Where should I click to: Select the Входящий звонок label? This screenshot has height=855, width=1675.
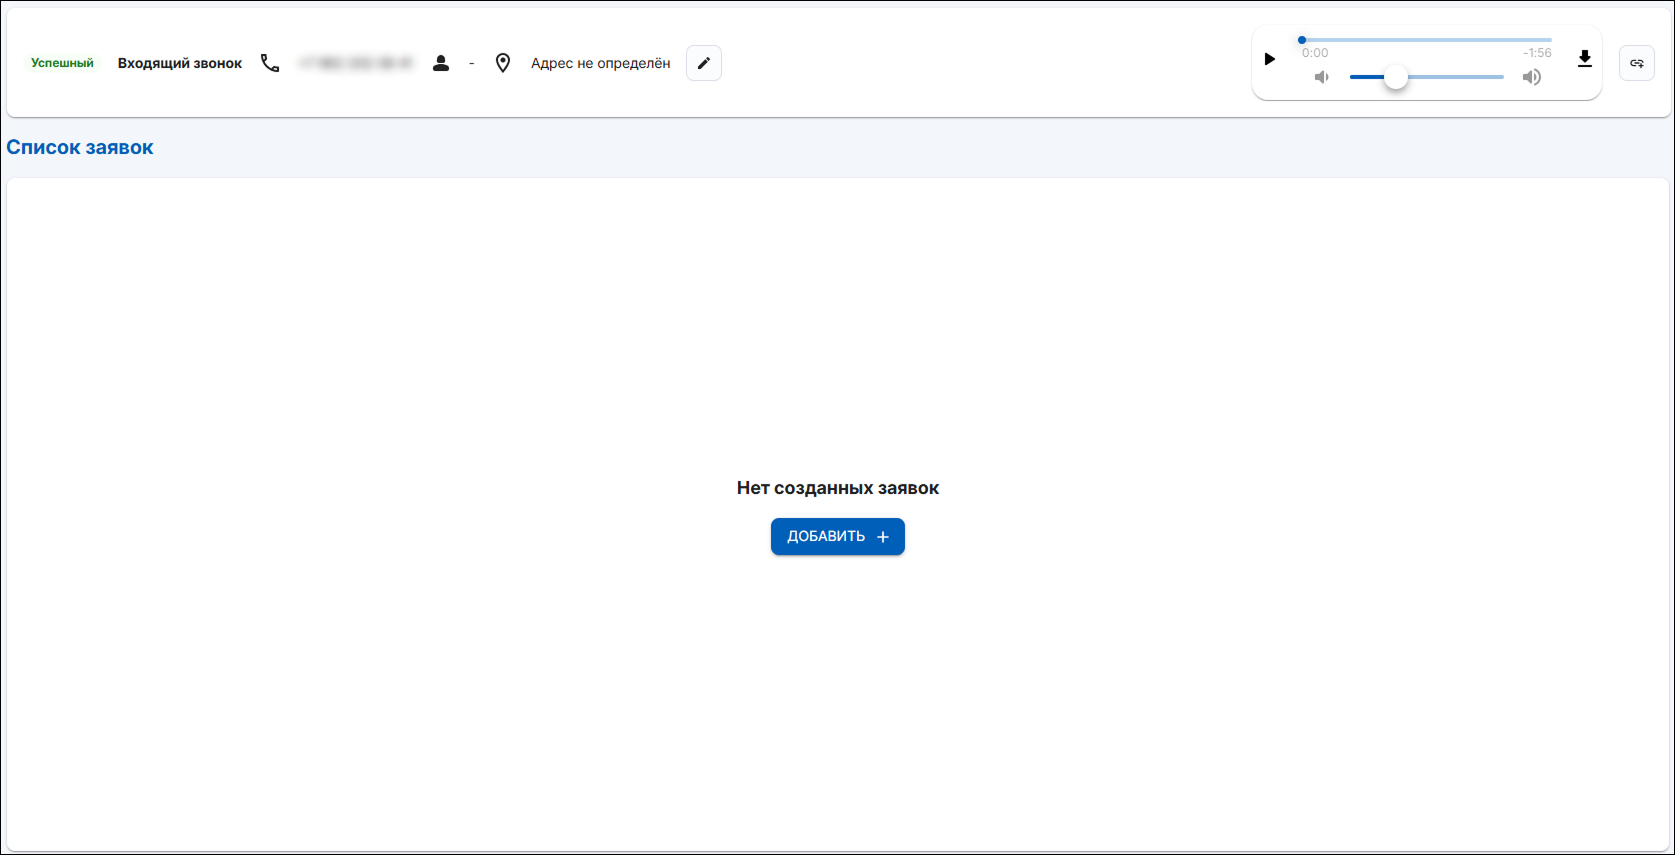coord(180,63)
